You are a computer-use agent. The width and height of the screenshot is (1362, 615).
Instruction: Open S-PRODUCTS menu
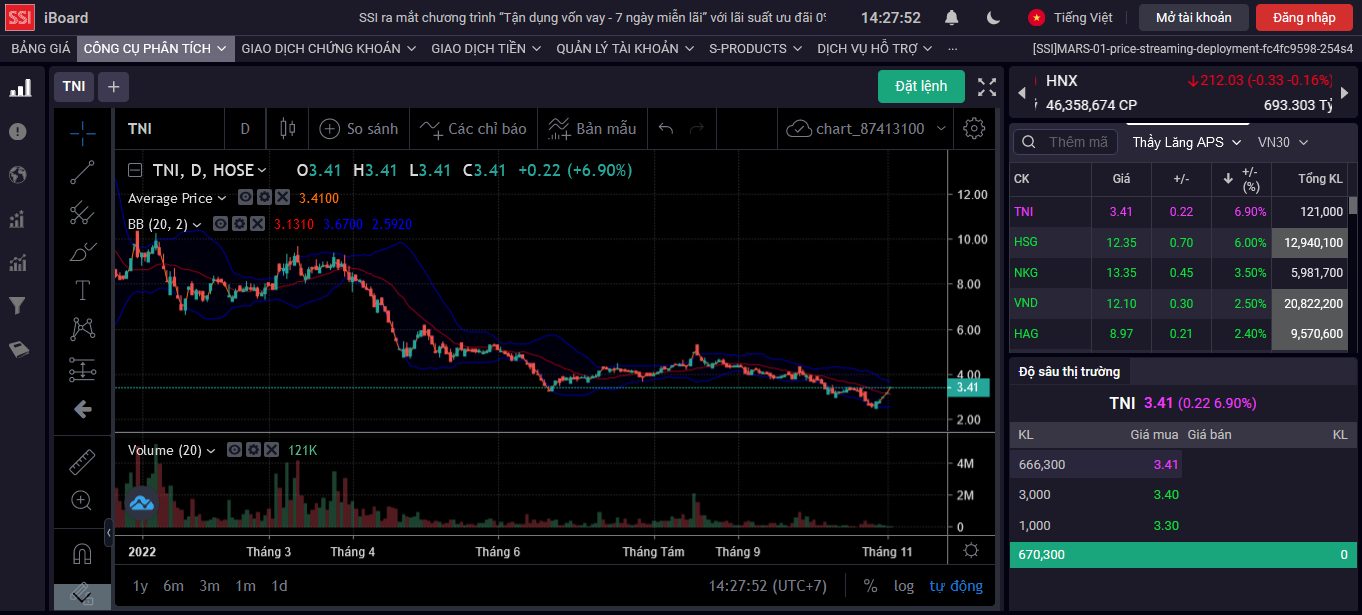click(x=757, y=48)
